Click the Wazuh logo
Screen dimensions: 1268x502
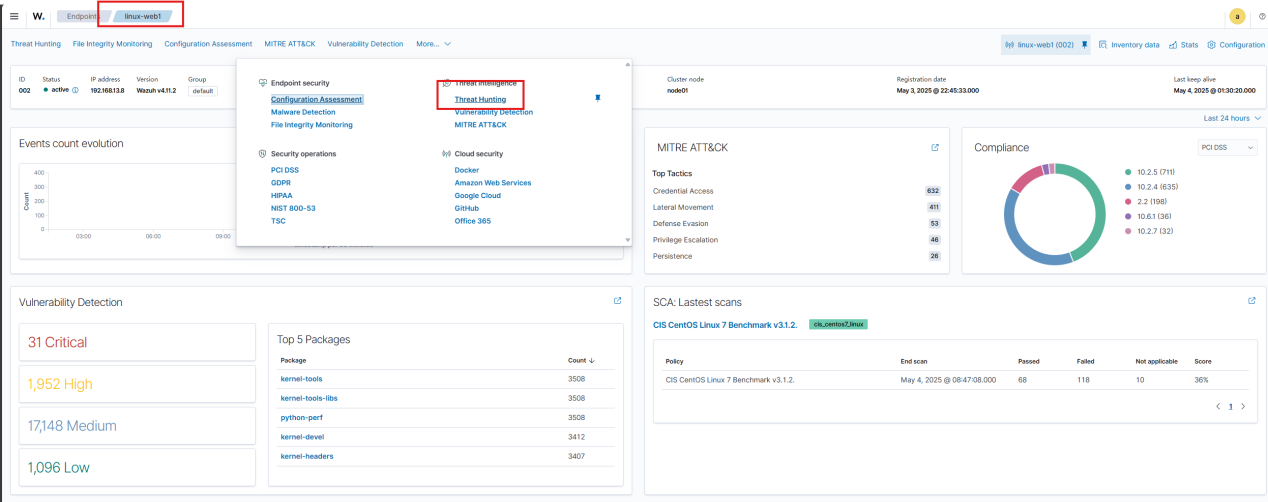[x=38, y=16]
